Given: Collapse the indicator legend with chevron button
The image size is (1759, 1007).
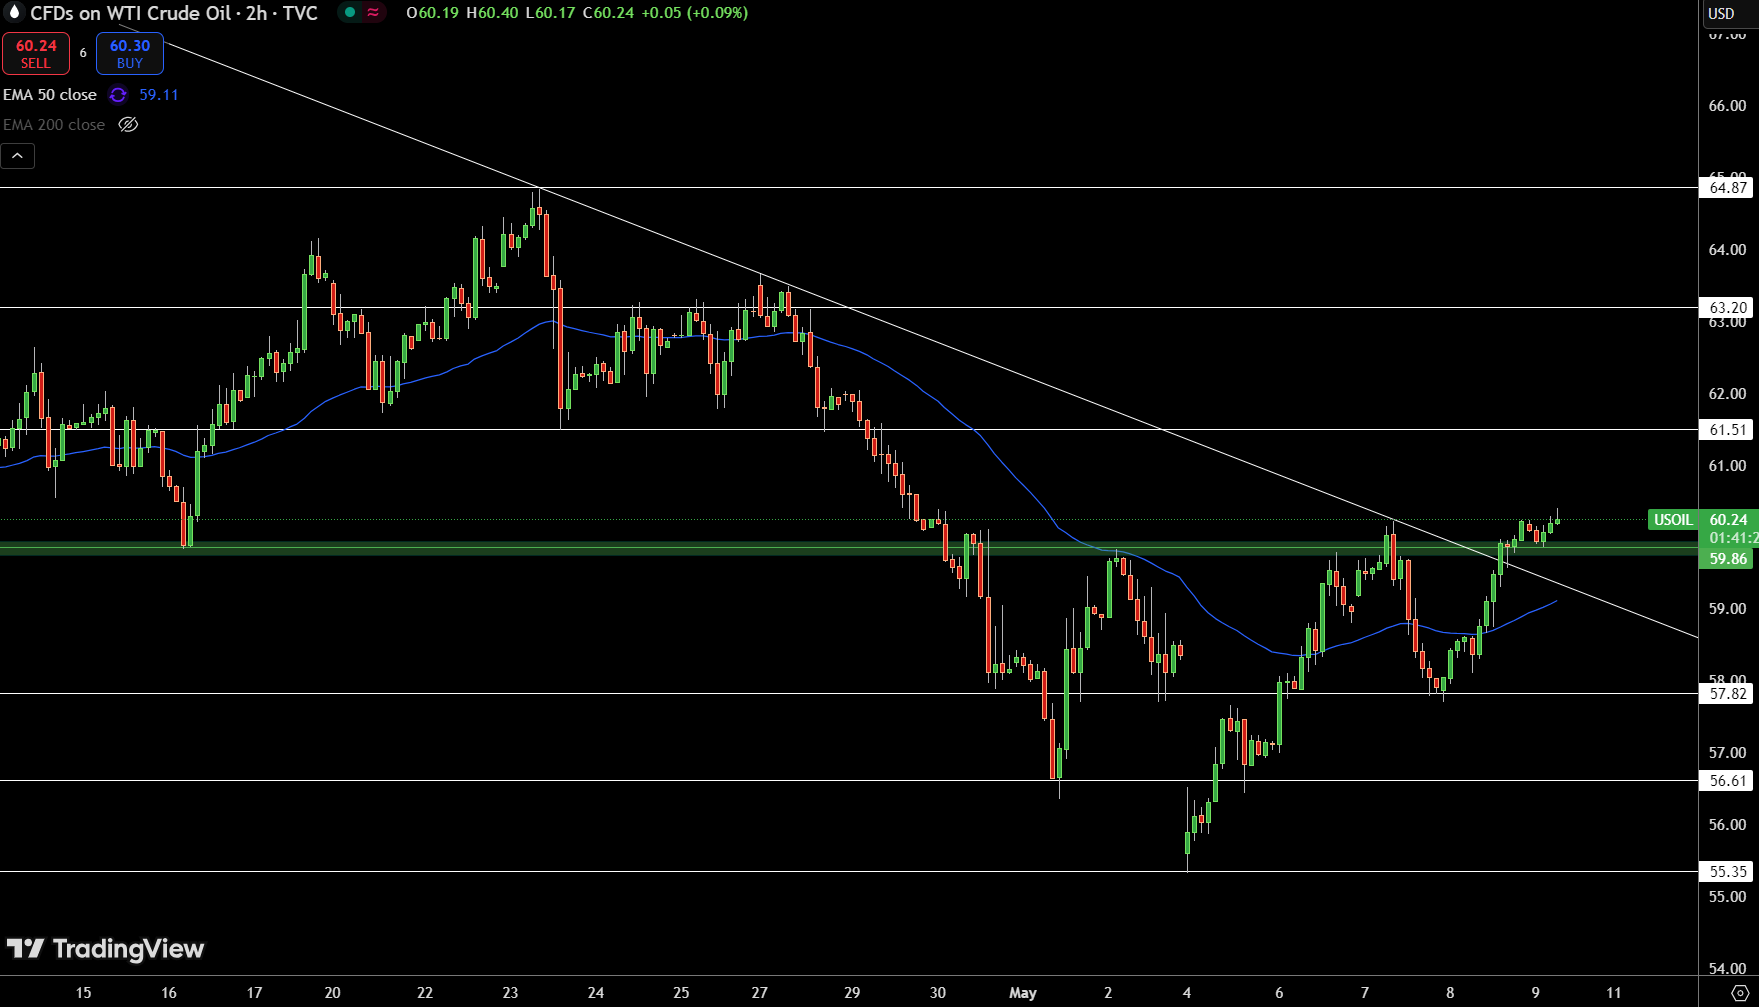Looking at the screenshot, I should [x=18, y=156].
